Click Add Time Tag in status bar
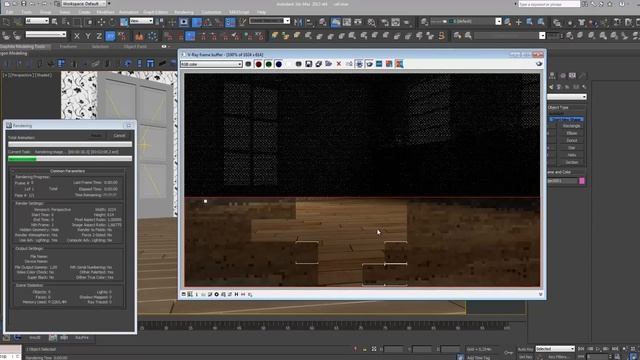The width and height of the screenshot is (640, 360). [x=478, y=358]
